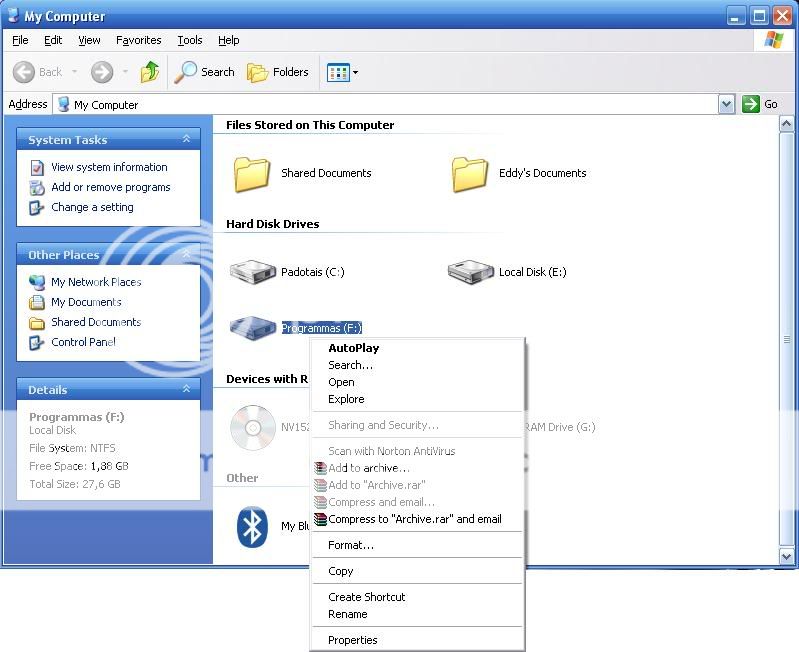Collapse the Other Places panel

[186, 255]
